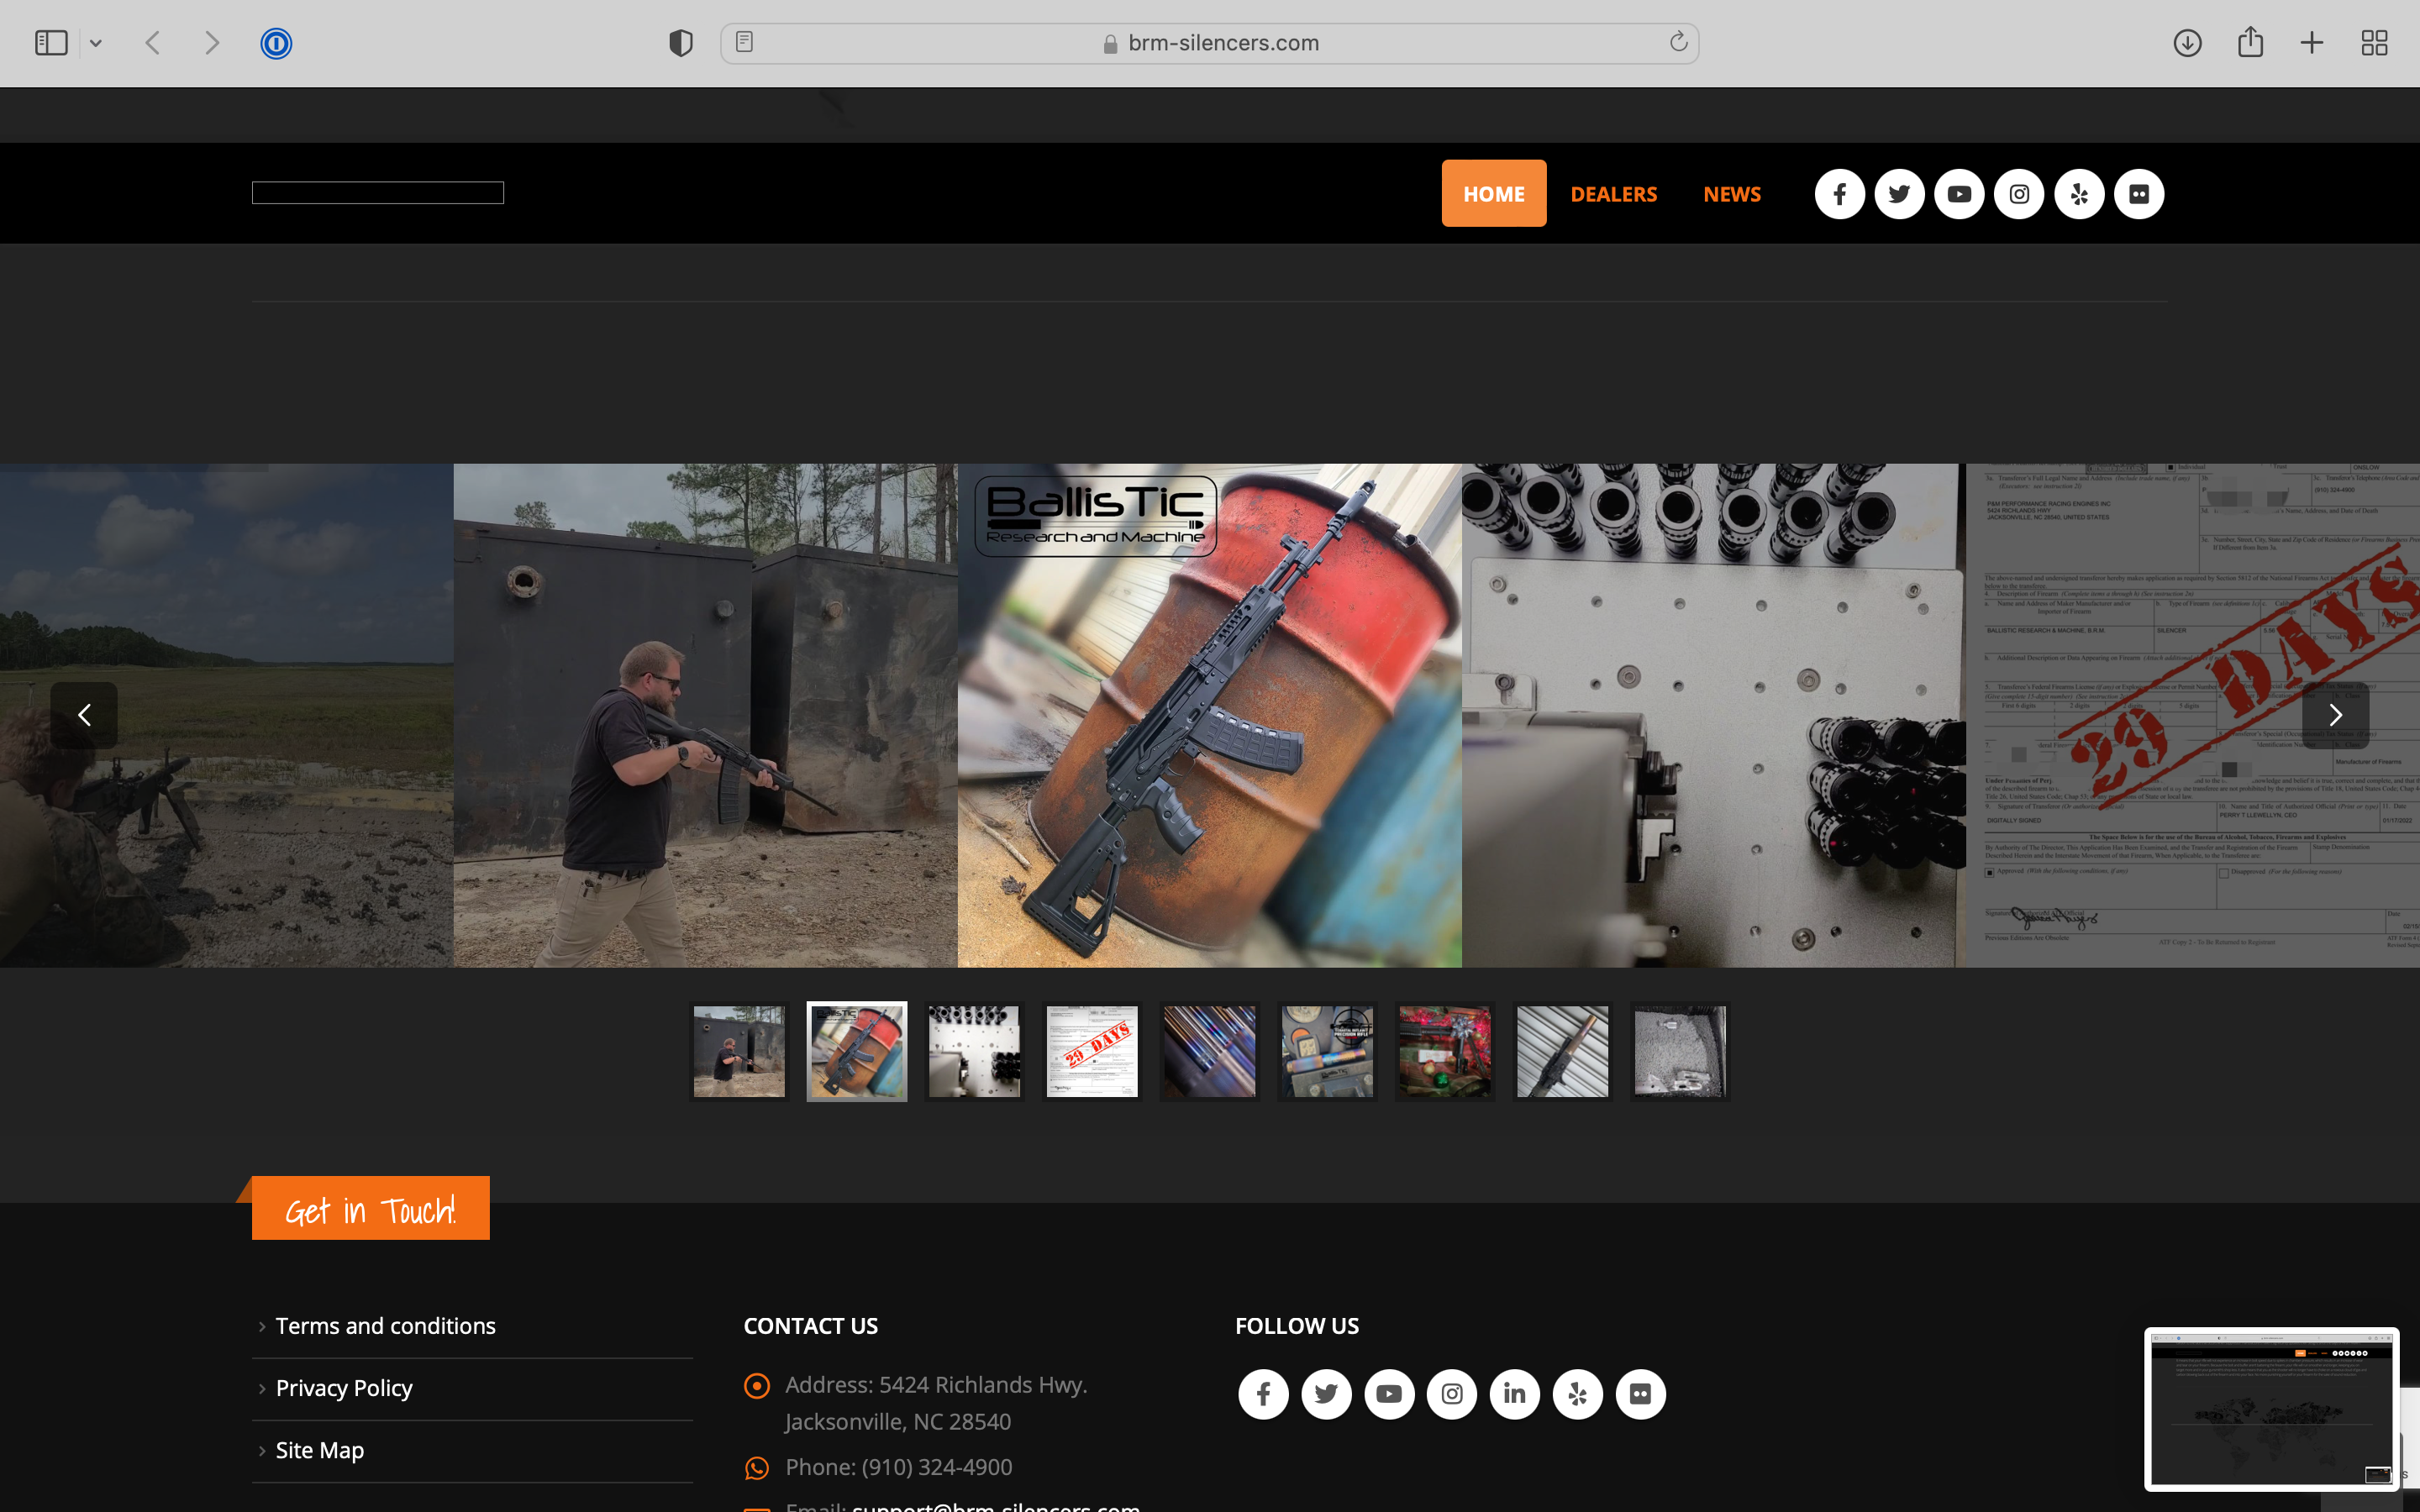2420x1512 pixels.
Task: Show reader view icon in address bar
Action: click(744, 42)
